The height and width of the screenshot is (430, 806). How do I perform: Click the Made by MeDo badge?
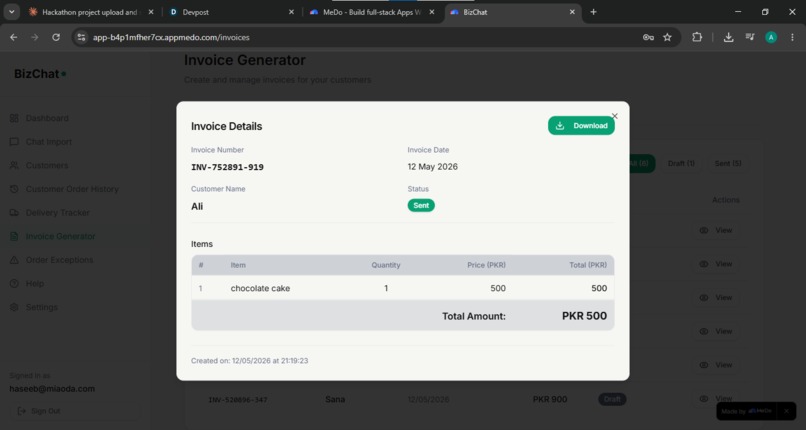coord(747,411)
